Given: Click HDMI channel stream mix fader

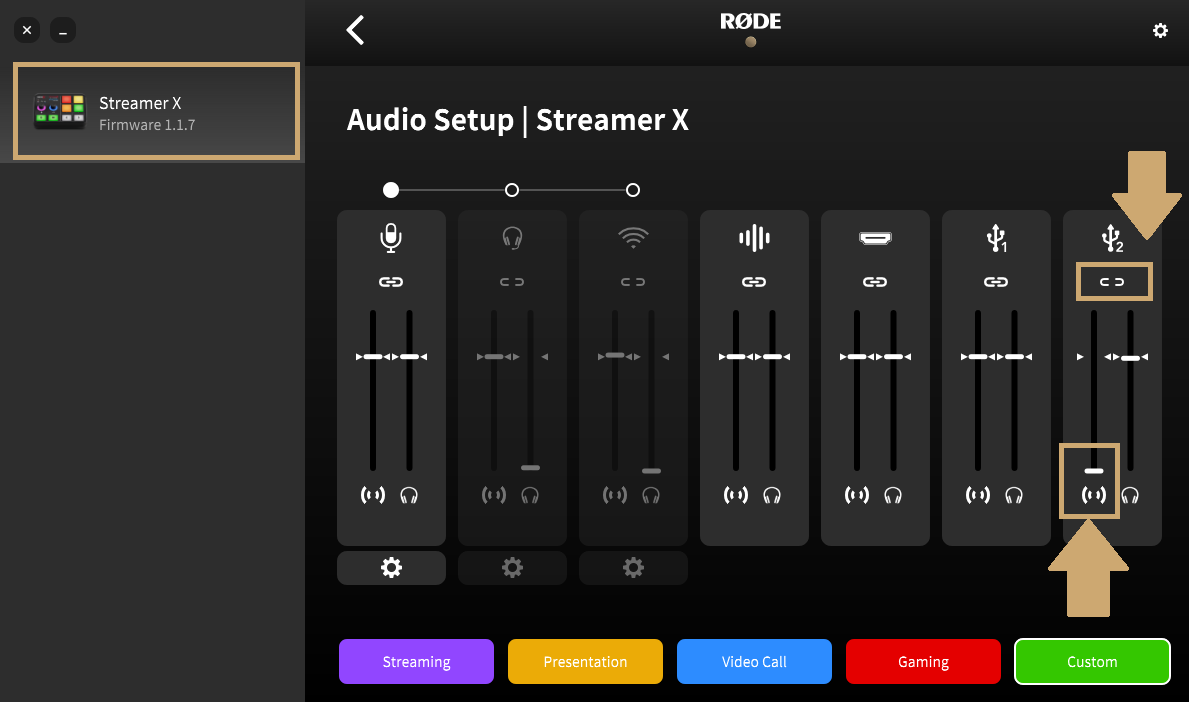Looking at the screenshot, I should tap(857, 356).
